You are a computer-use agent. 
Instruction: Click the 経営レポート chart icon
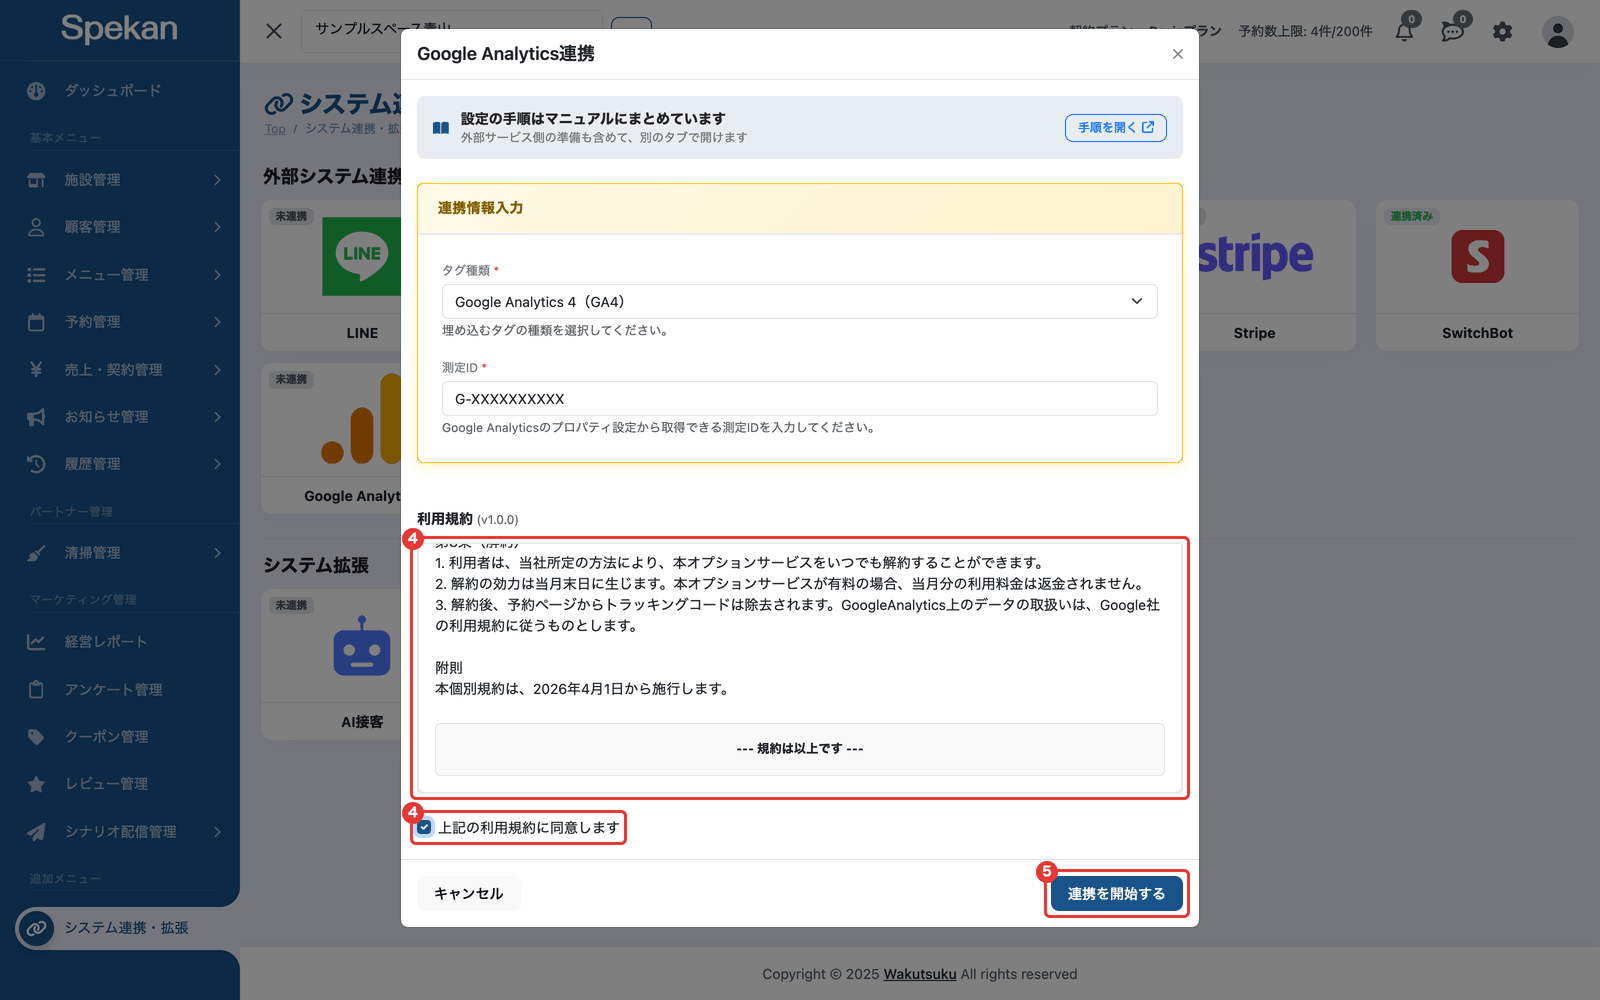point(36,642)
